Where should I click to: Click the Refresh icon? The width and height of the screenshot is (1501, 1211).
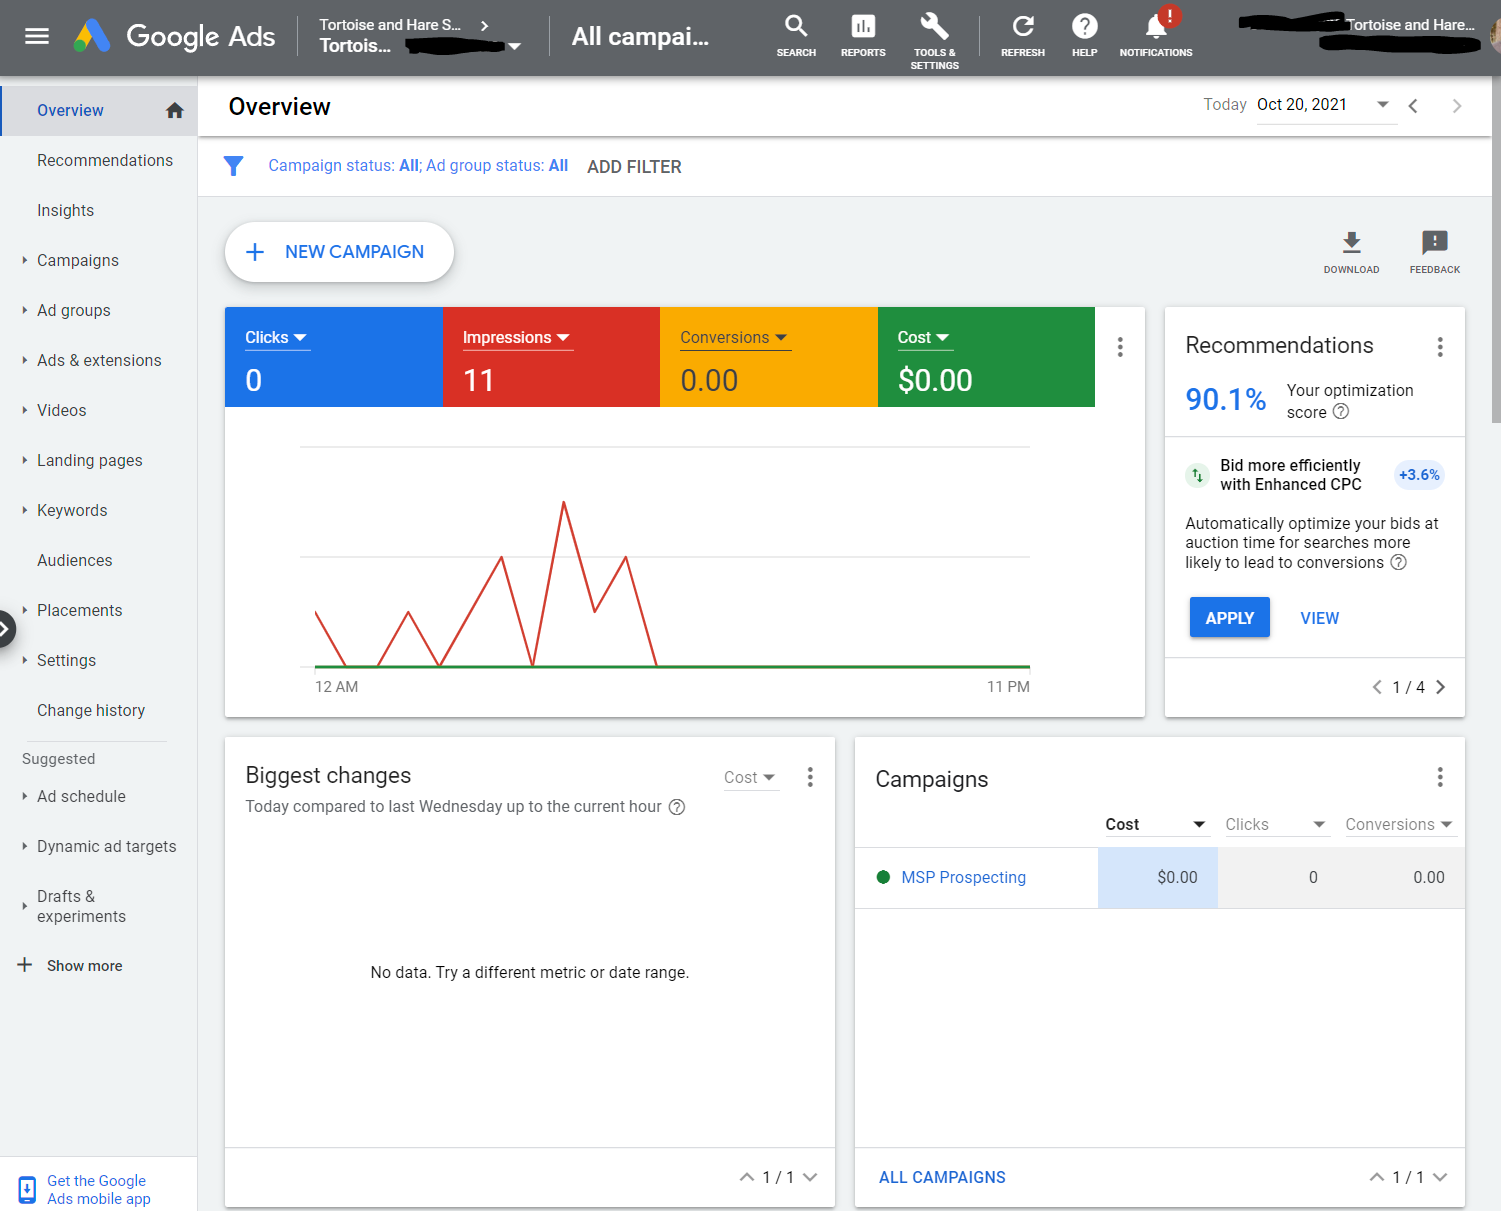(x=1022, y=27)
